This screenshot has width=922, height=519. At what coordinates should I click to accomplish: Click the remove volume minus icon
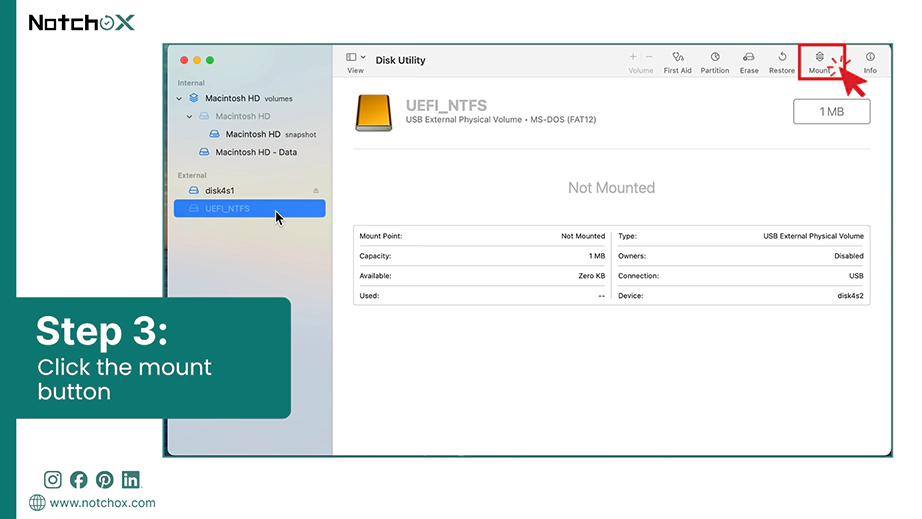pyautogui.click(x=649, y=57)
